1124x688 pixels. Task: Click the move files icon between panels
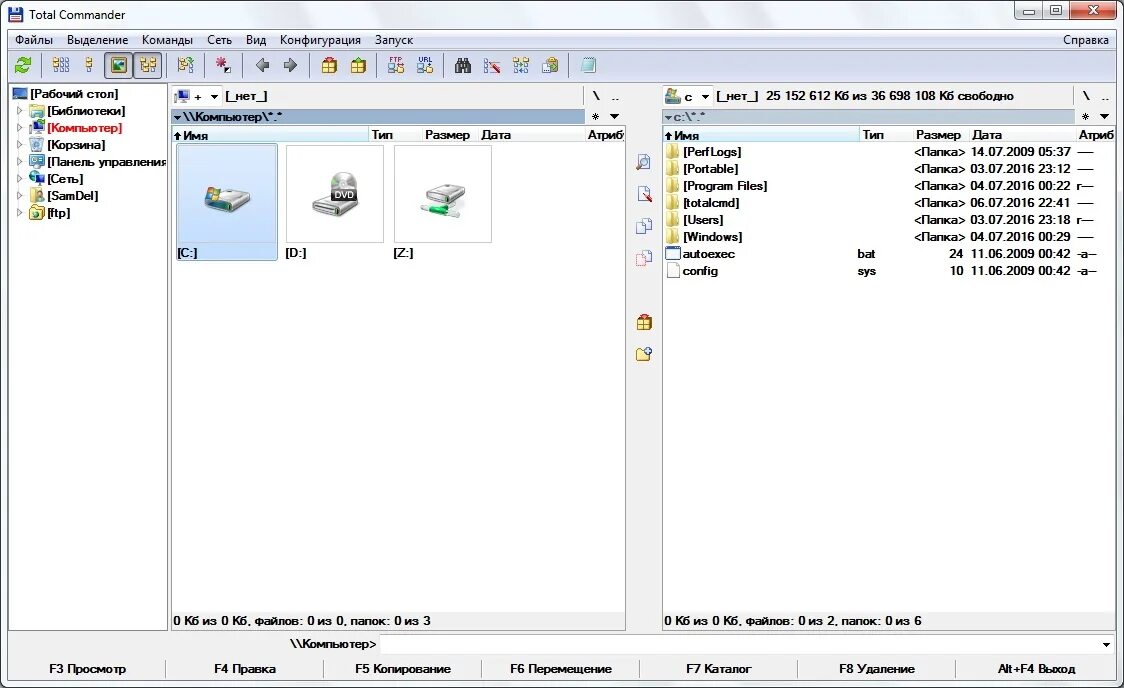644,257
